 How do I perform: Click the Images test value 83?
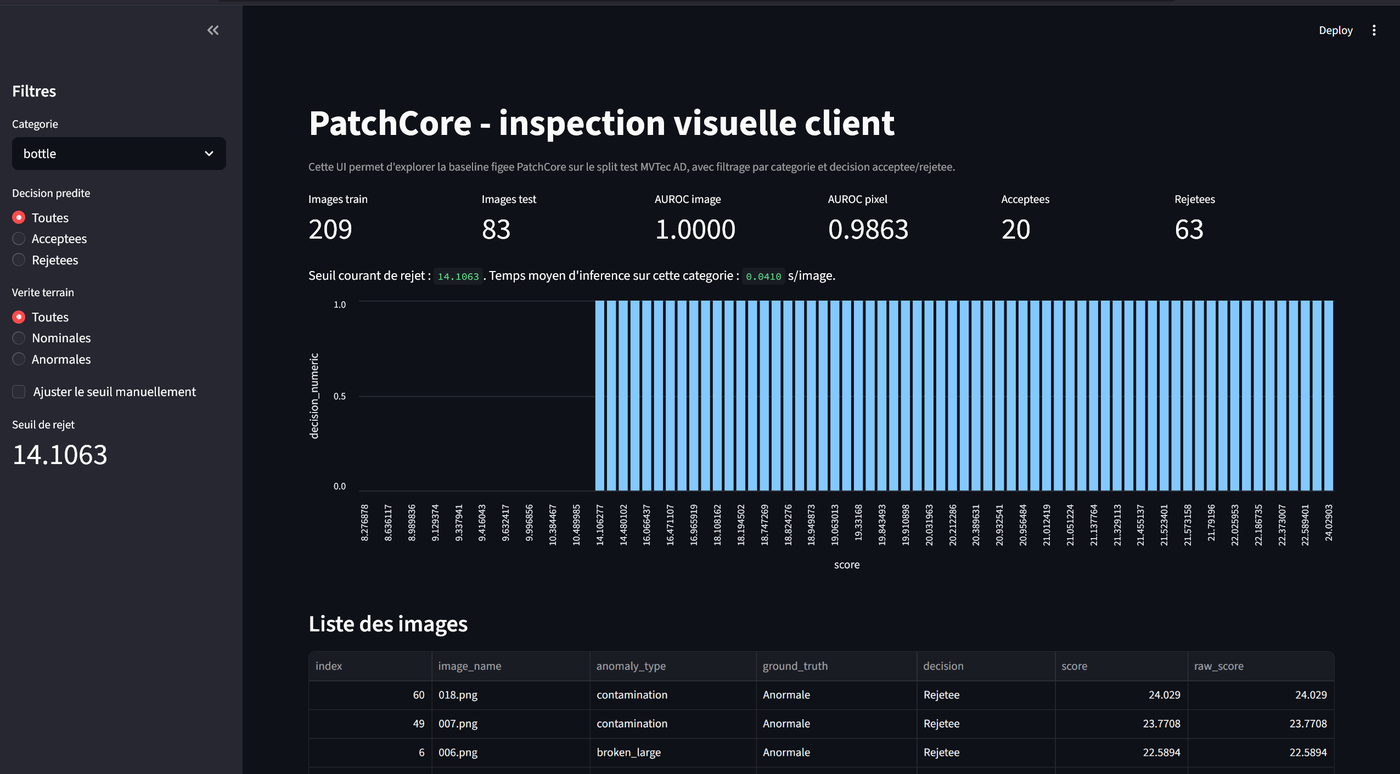pyautogui.click(x=496, y=230)
